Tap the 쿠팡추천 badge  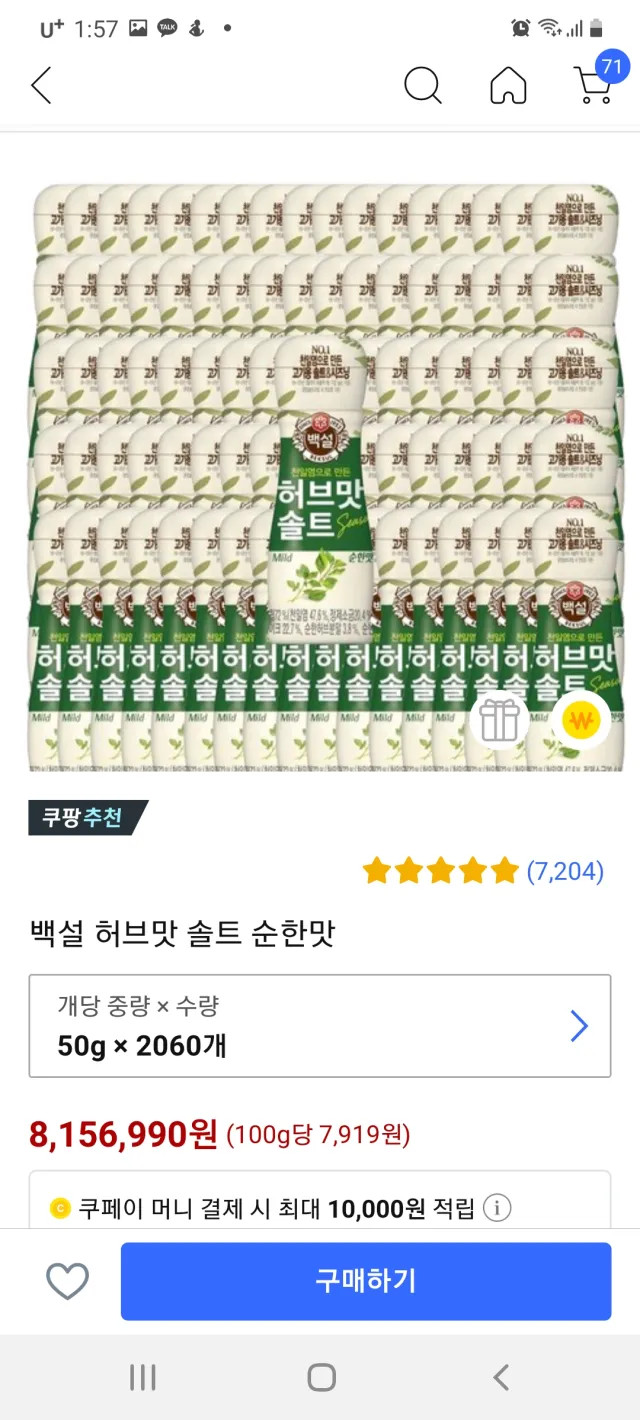coord(88,818)
